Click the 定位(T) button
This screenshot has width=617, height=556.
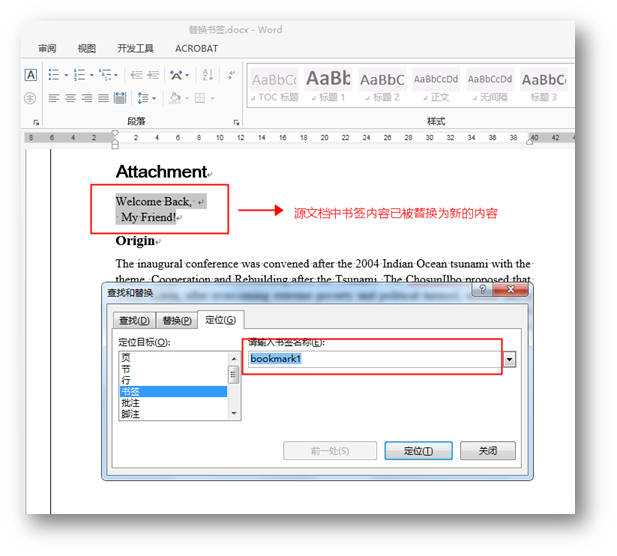click(418, 451)
